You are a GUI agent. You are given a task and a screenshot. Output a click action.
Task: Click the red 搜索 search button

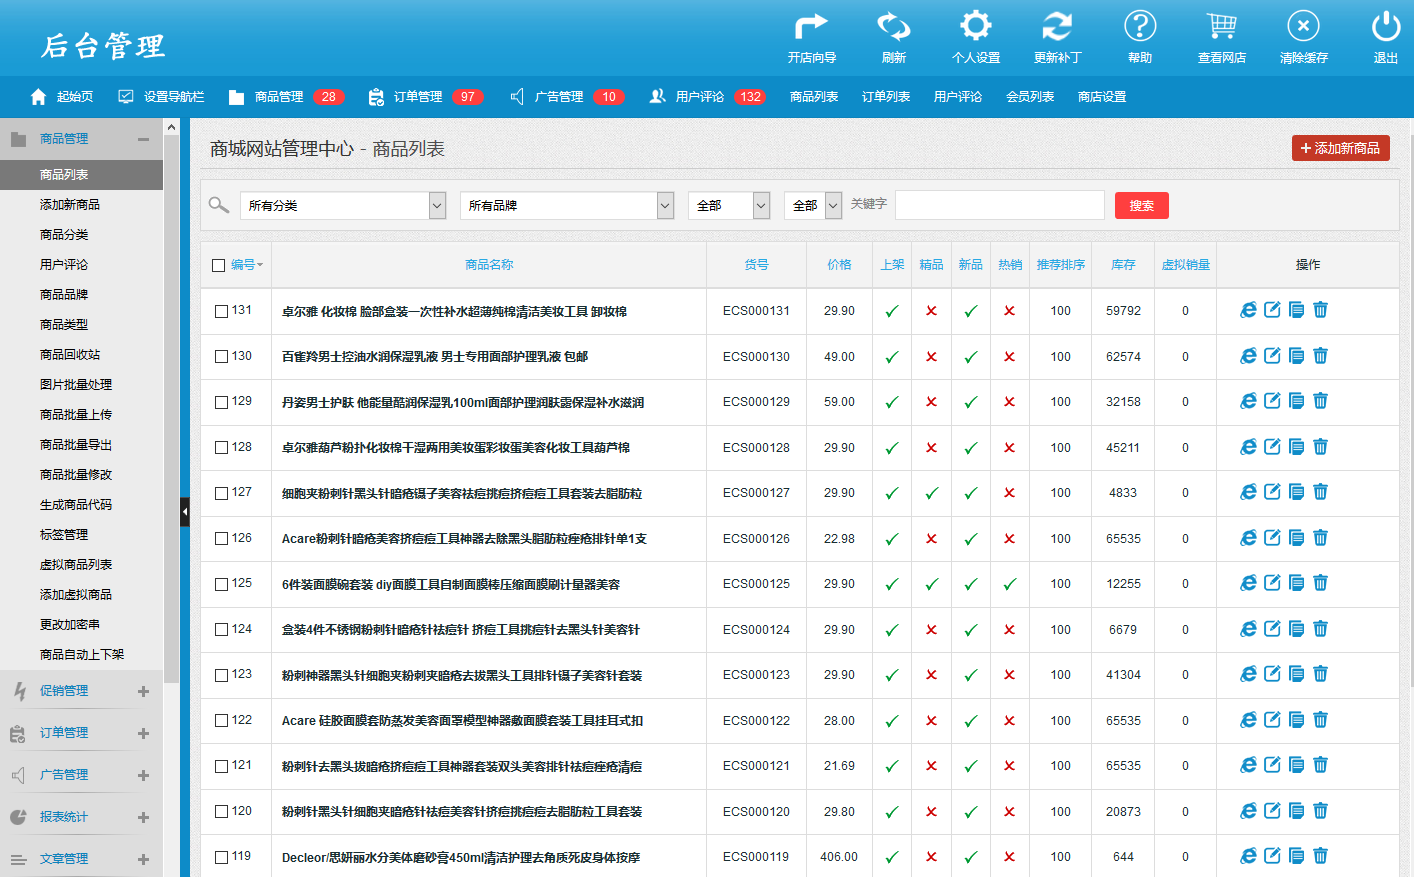pos(1141,205)
